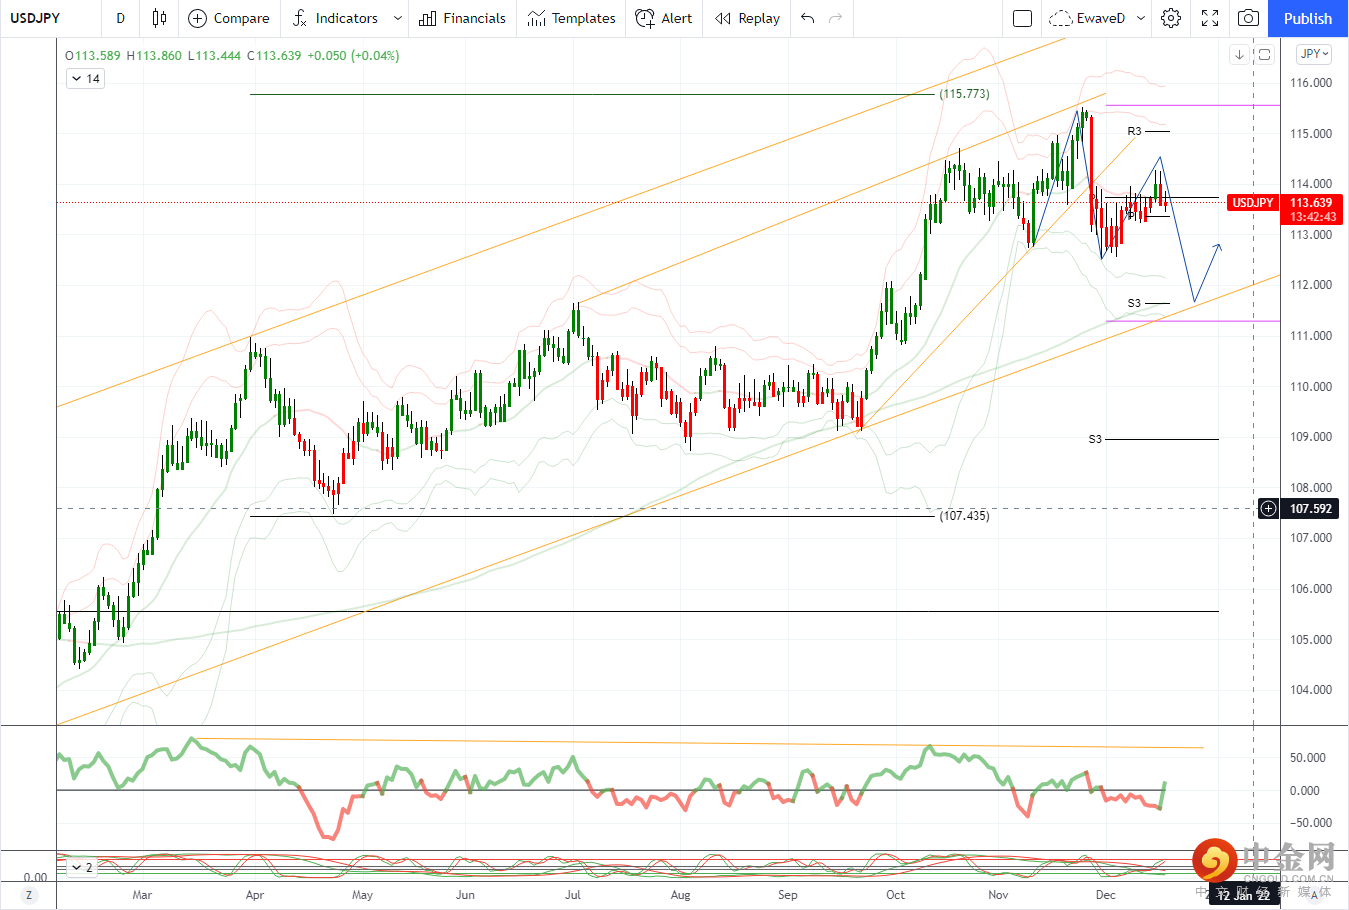1349x910 pixels.
Task: Create a price Alert
Action: tap(664, 18)
